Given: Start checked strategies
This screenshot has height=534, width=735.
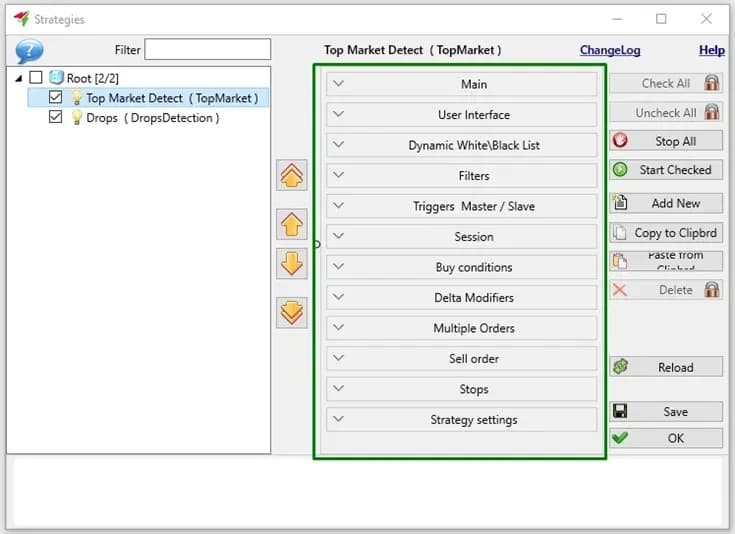Looking at the screenshot, I should pyautogui.click(x=666, y=170).
